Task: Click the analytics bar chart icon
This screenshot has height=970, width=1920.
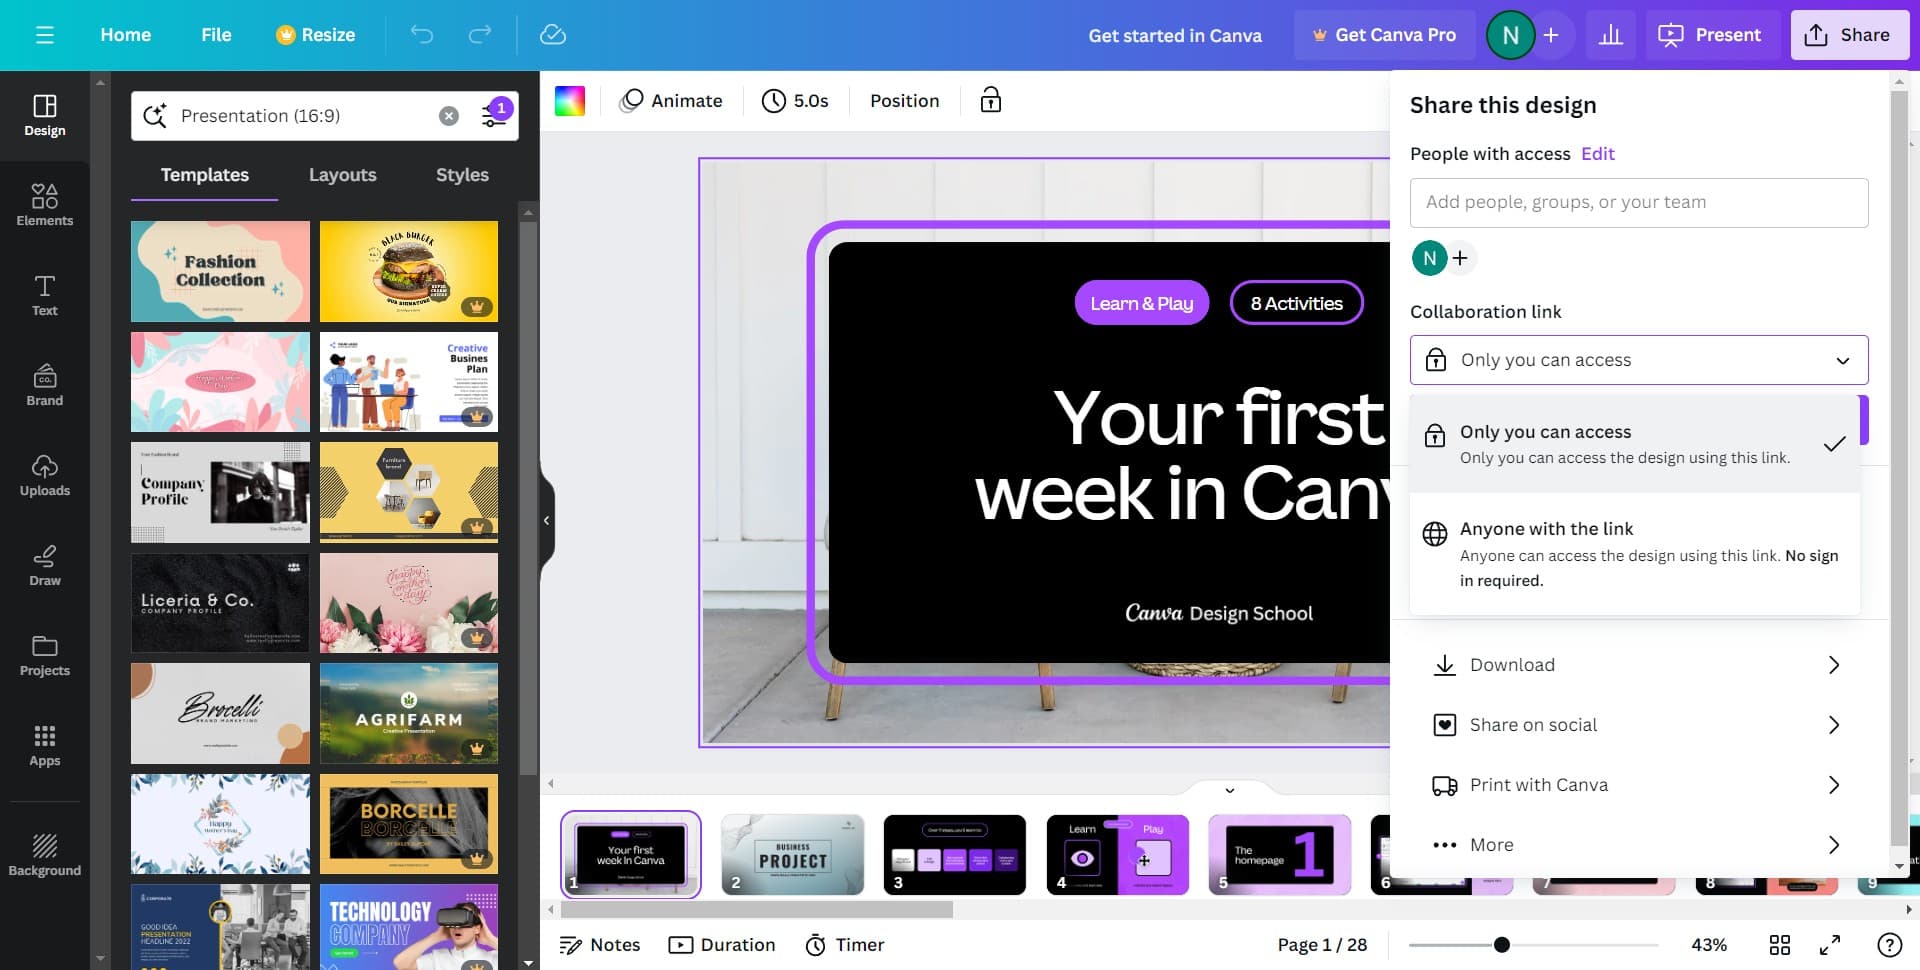Action: tap(1610, 35)
